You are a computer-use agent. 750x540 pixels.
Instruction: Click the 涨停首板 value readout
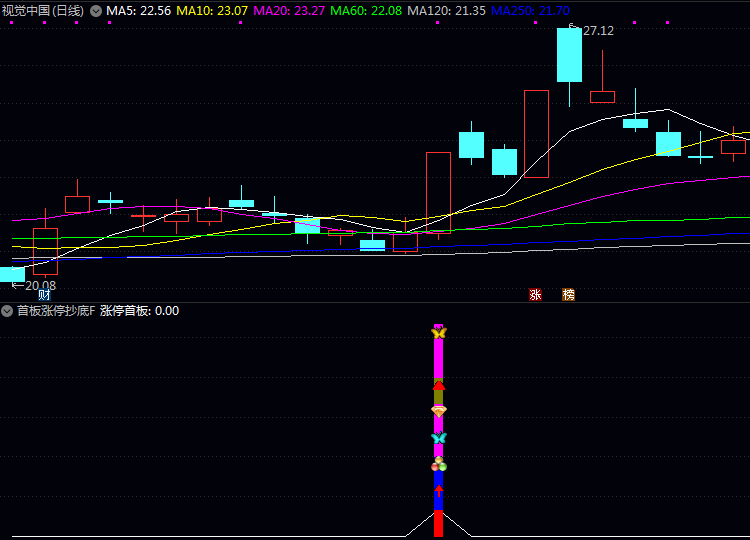click(139, 311)
